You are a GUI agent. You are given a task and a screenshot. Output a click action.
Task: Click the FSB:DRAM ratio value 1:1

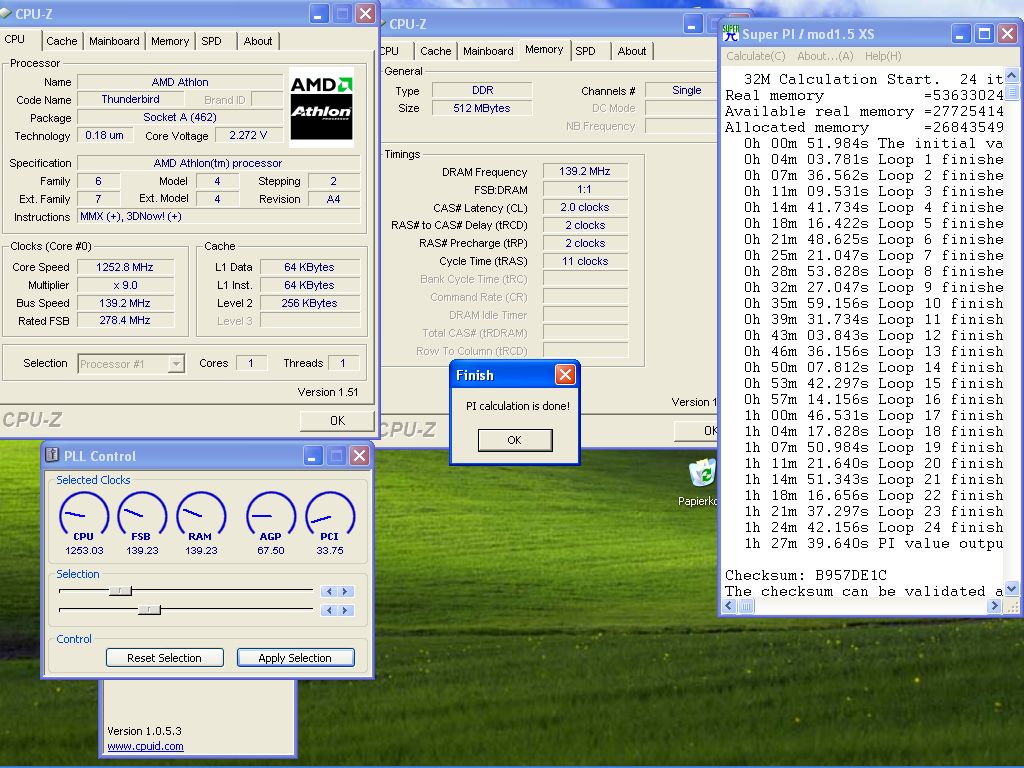584,189
